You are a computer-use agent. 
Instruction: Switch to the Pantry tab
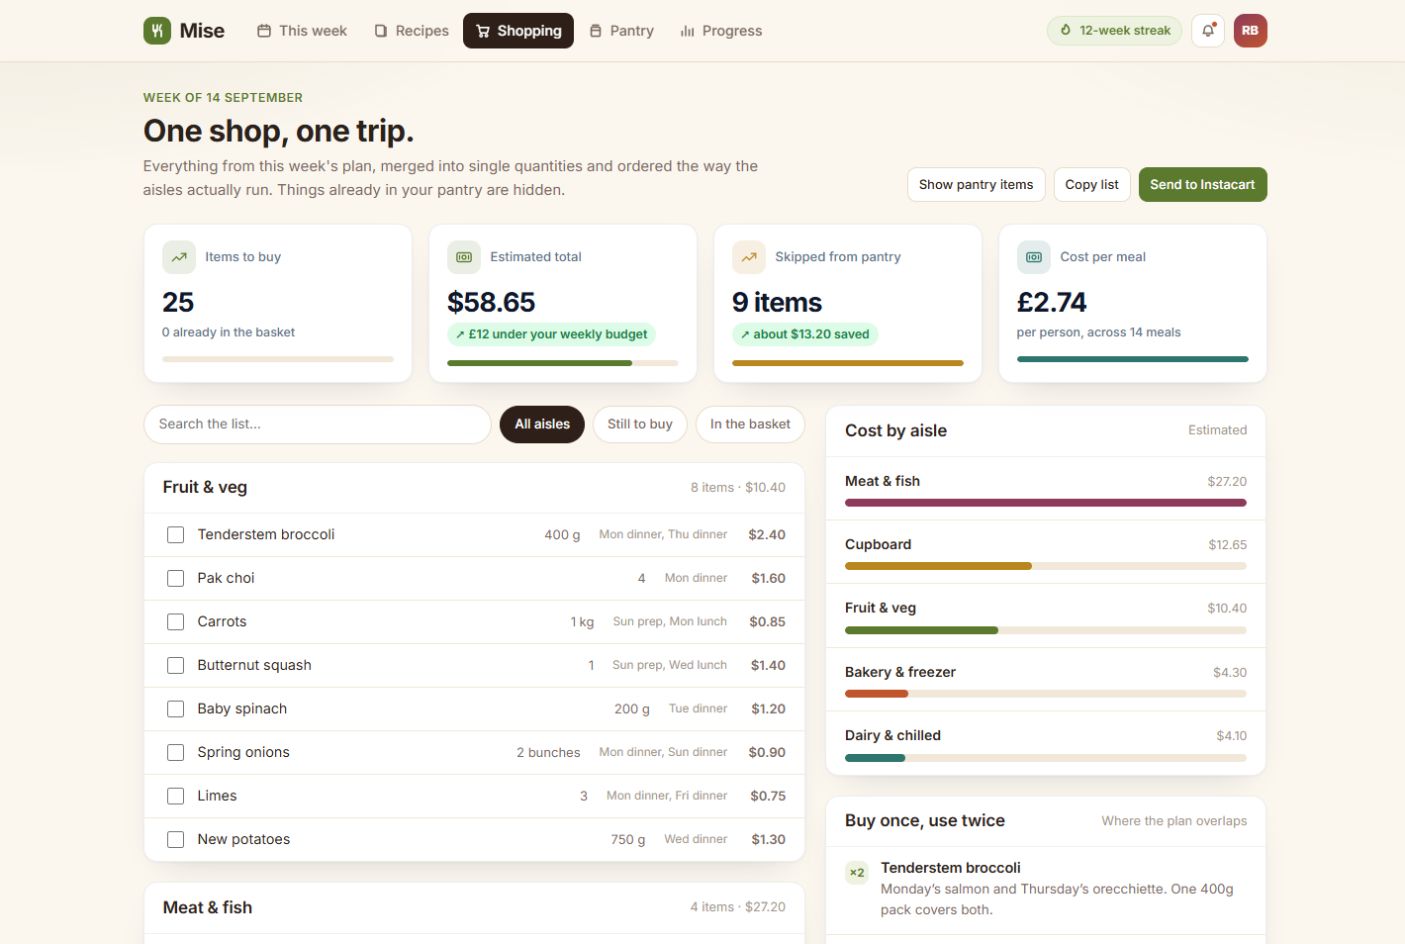(x=621, y=31)
